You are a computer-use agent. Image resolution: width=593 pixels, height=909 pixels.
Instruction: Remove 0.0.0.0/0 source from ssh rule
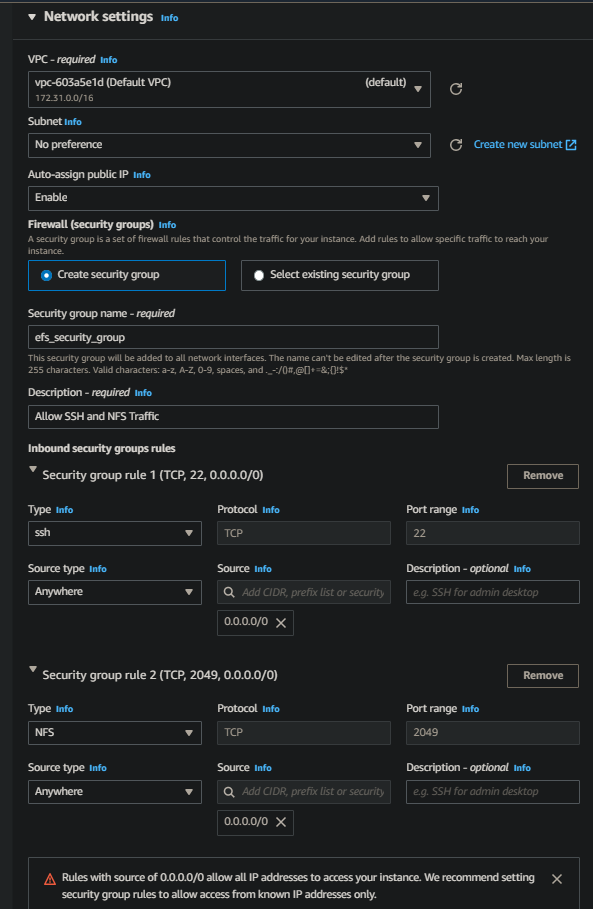click(x=281, y=623)
